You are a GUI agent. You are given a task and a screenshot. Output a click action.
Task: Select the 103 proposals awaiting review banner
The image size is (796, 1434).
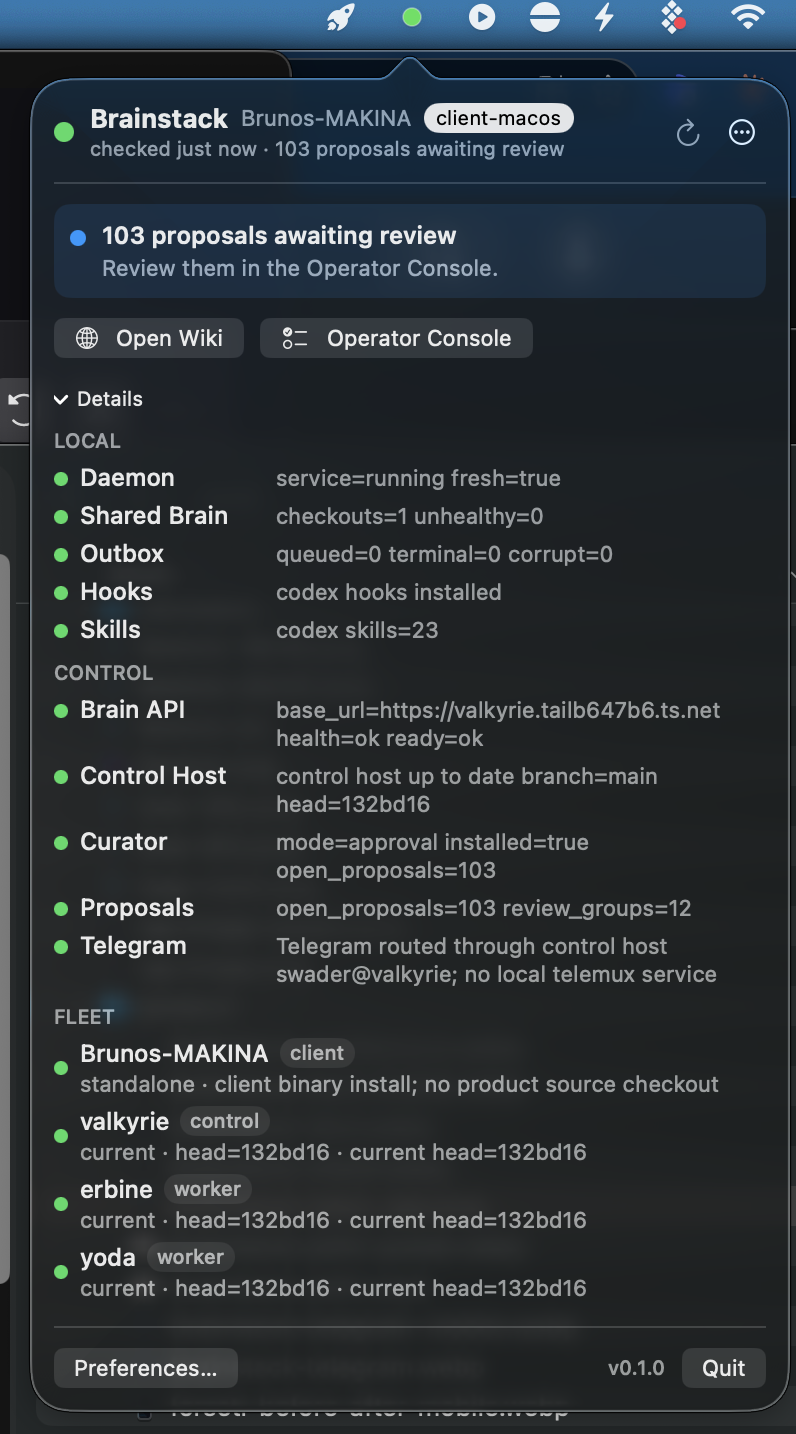pos(410,251)
